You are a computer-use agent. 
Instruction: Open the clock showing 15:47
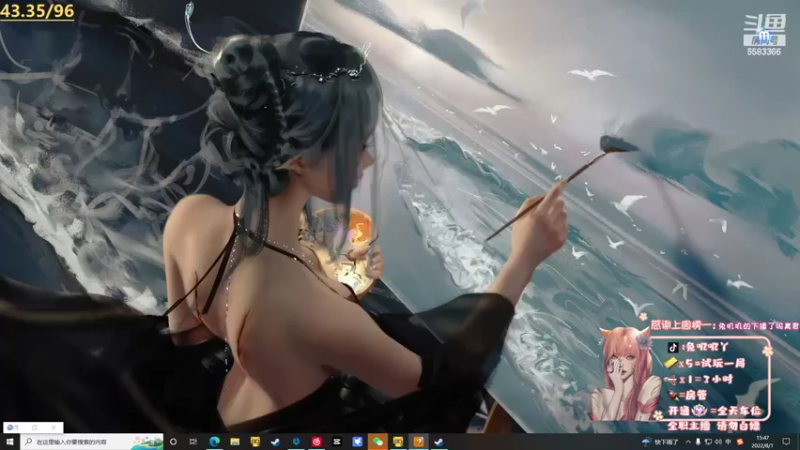762,442
